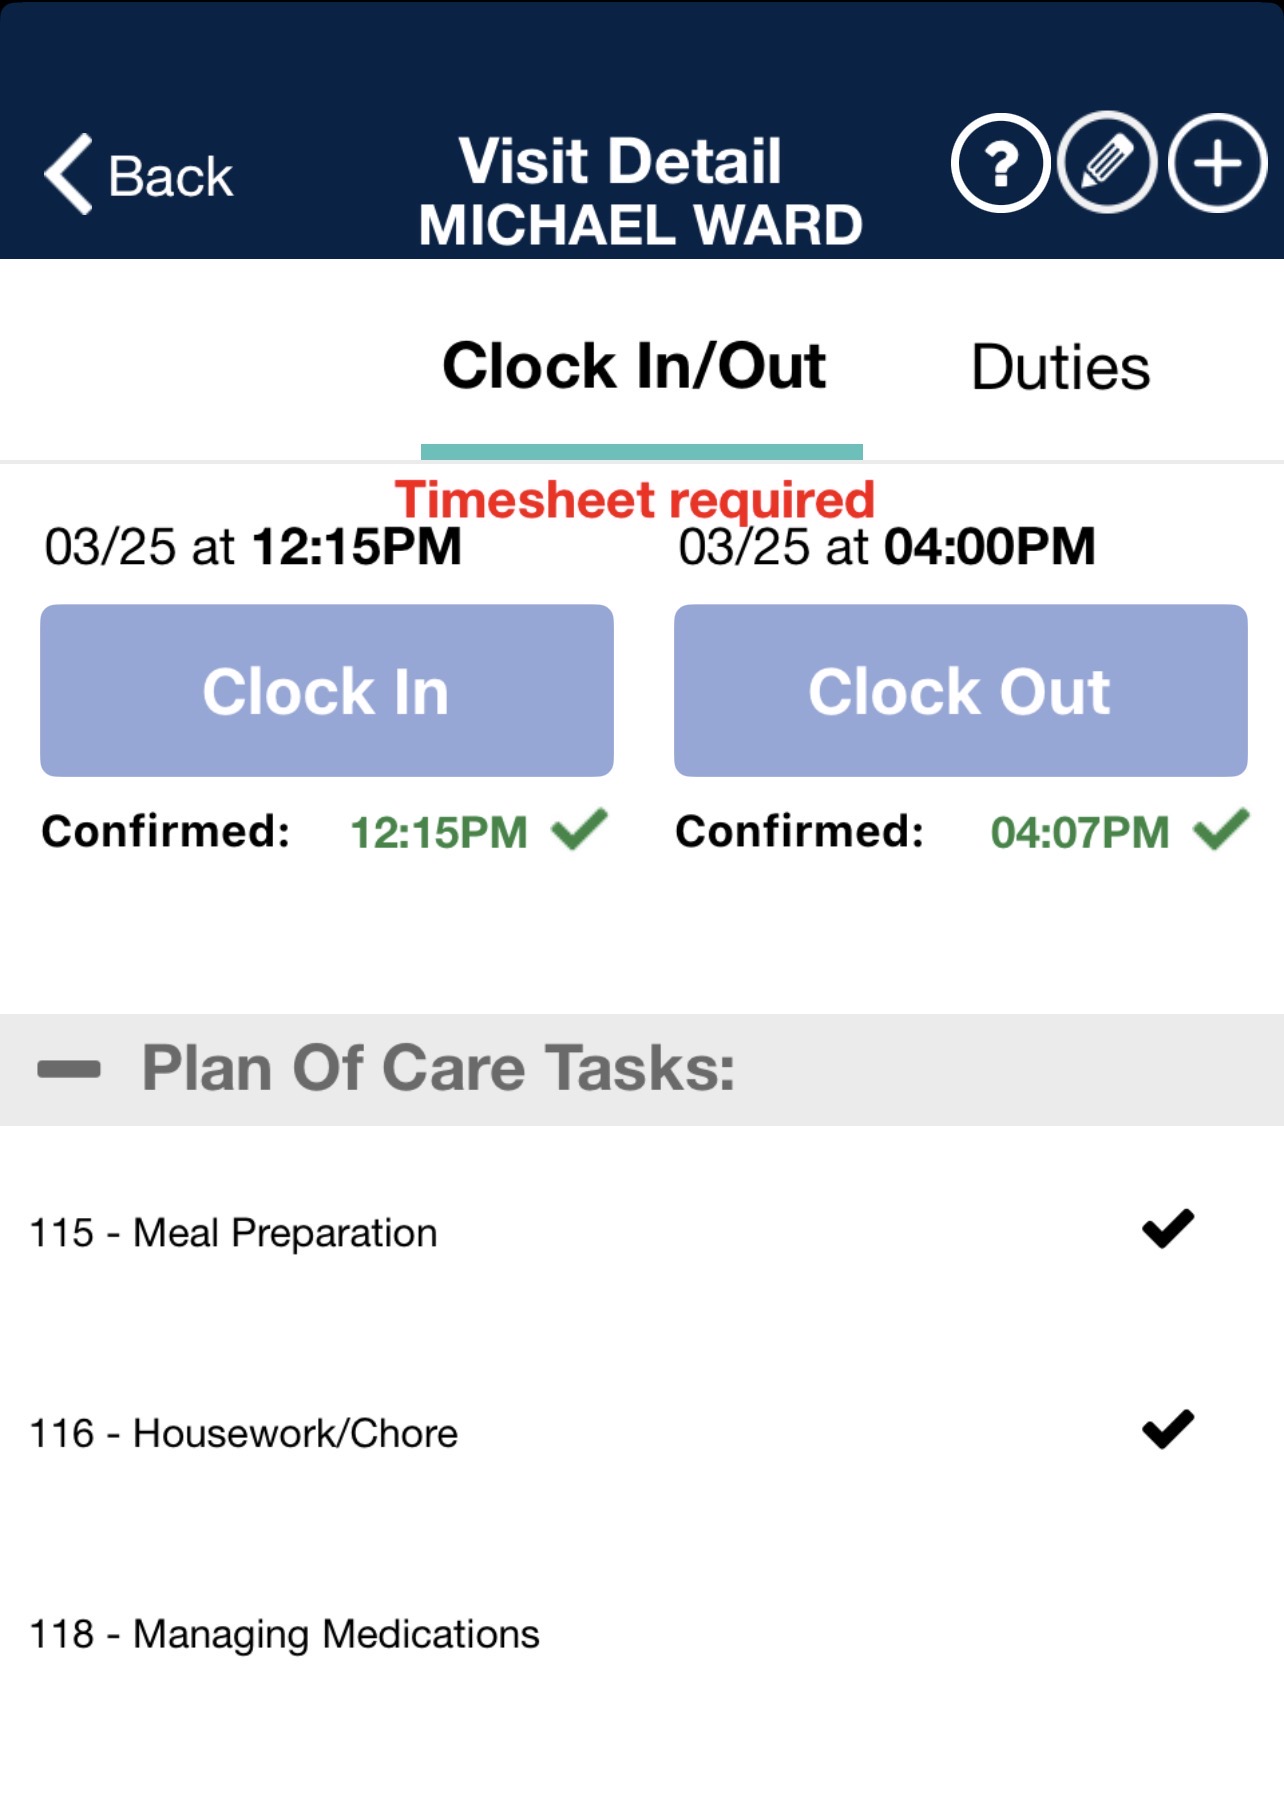Screen dimensions: 1284x1809
Task: Tap the plus add icon
Action: tap(1217, 163)
